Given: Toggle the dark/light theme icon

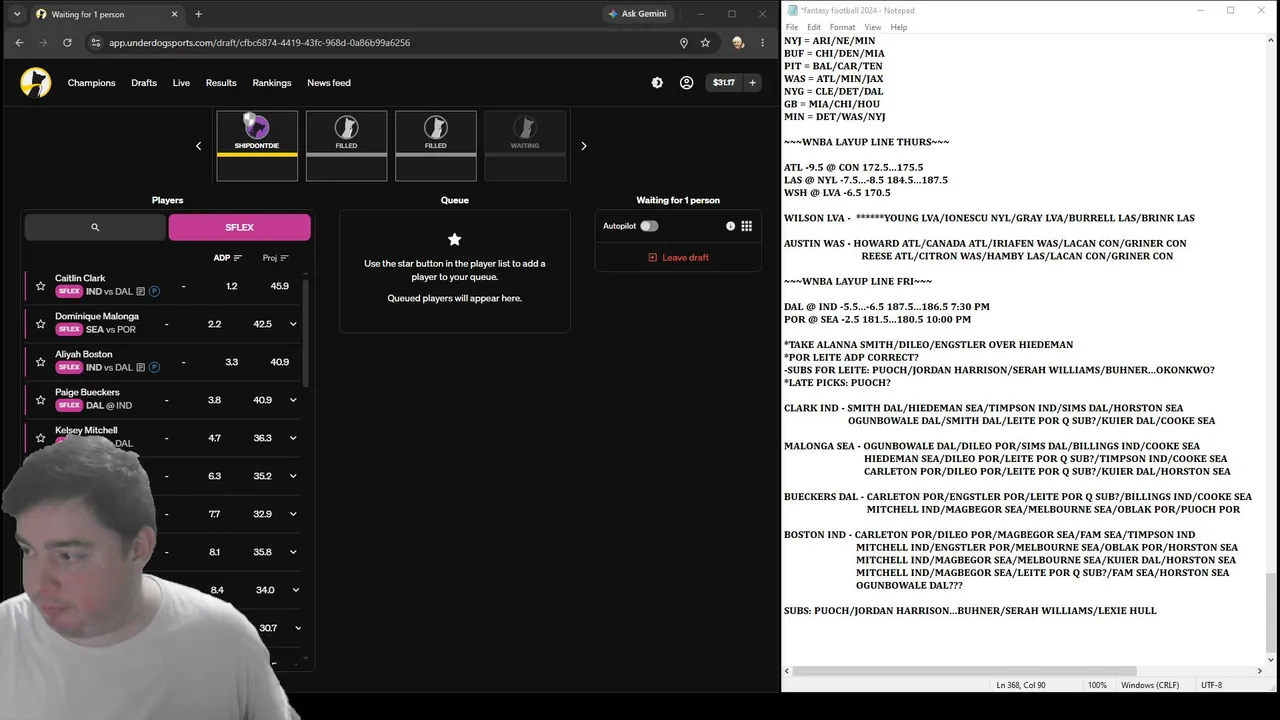Looking at the screenshot, I should click(x=657, y=83).
